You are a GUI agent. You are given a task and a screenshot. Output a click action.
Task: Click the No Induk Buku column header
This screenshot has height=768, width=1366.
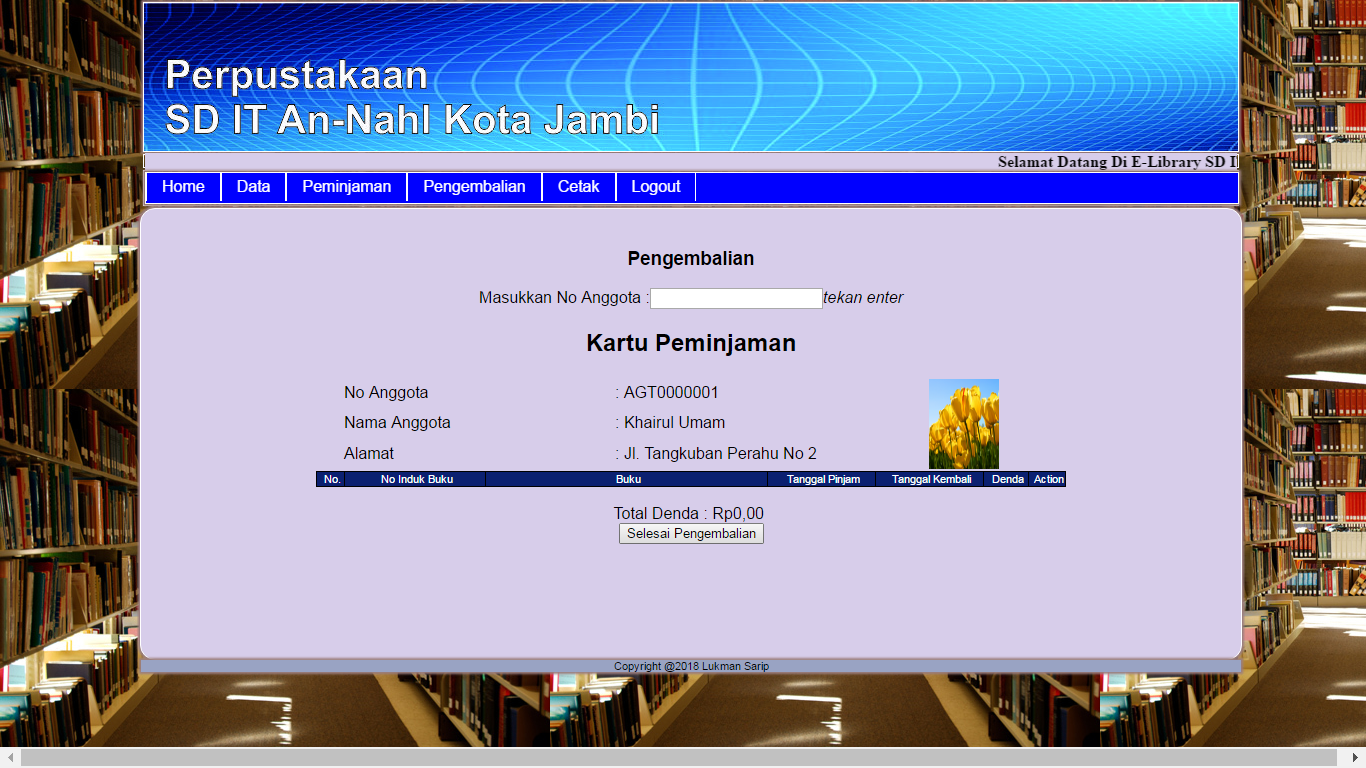416,480
